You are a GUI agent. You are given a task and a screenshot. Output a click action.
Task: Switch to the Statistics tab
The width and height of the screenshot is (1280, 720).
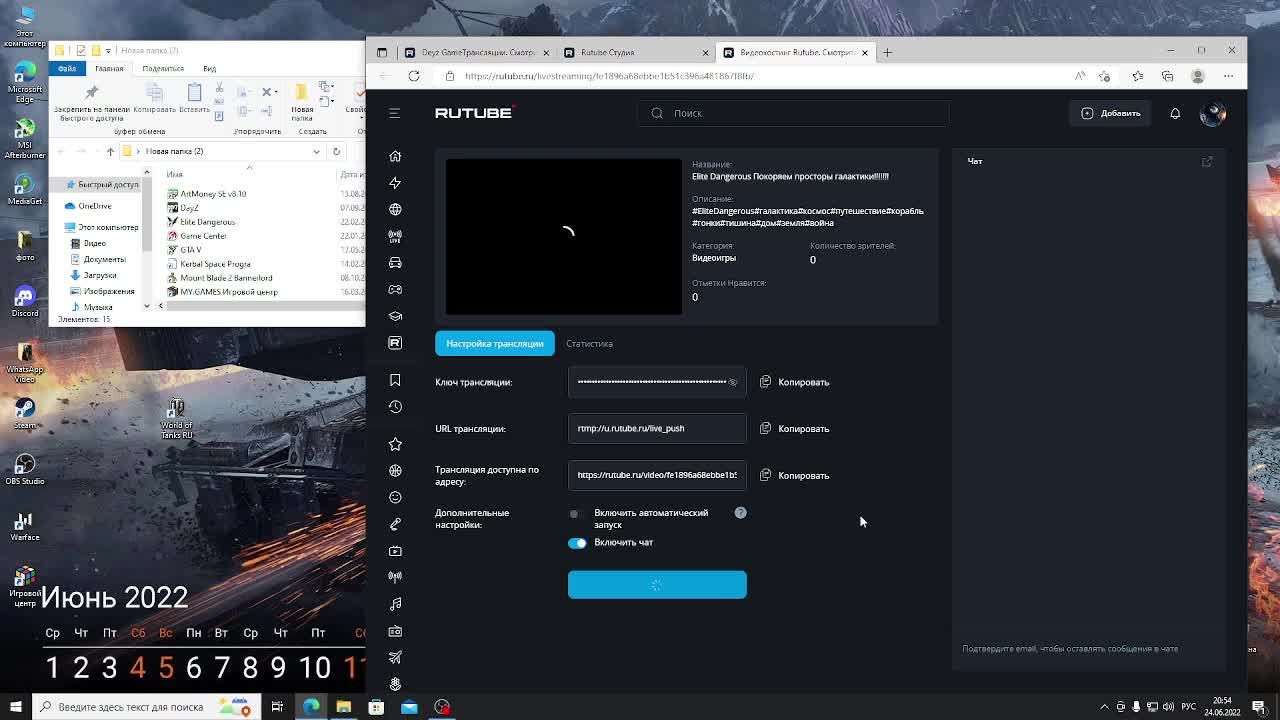pyautogui.click(x=589, y=343)
